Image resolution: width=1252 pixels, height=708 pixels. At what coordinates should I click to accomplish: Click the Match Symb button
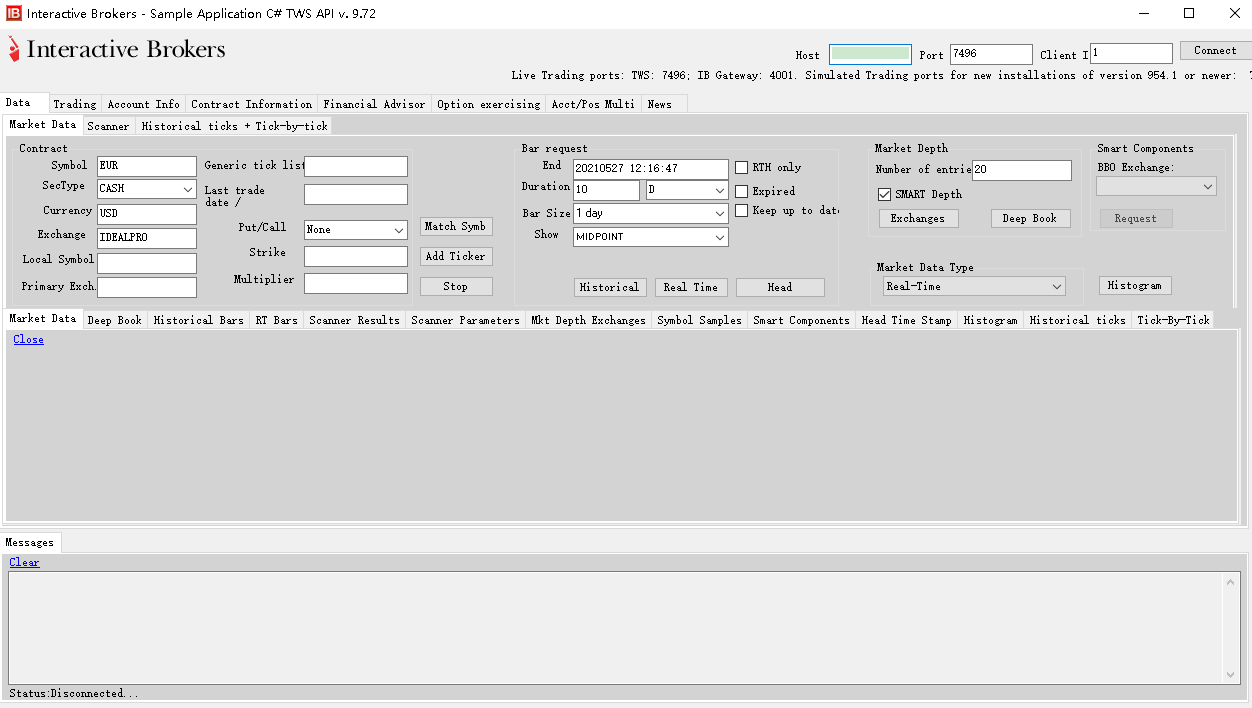click(x=456, y=227)
